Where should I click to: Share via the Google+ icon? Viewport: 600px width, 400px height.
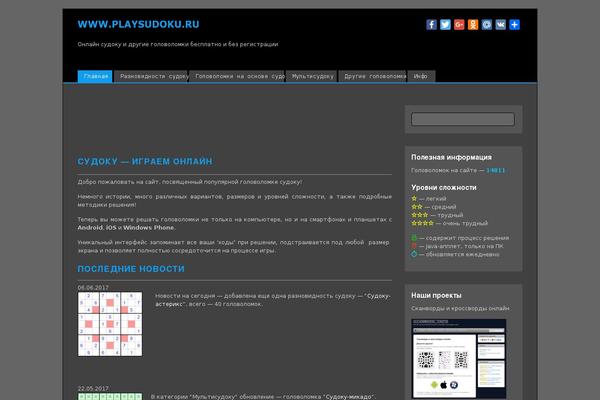[459, 25]
